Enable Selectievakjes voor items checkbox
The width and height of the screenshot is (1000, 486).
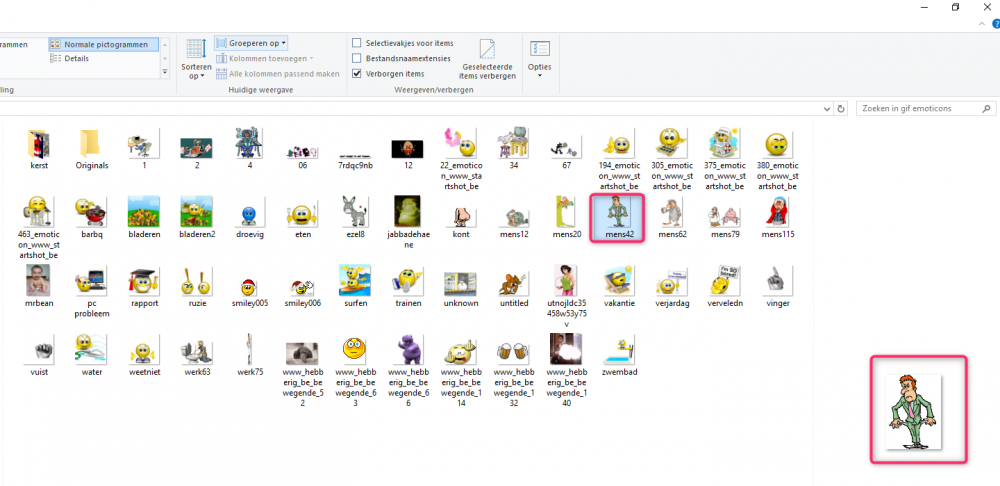(x=357, y=43)
